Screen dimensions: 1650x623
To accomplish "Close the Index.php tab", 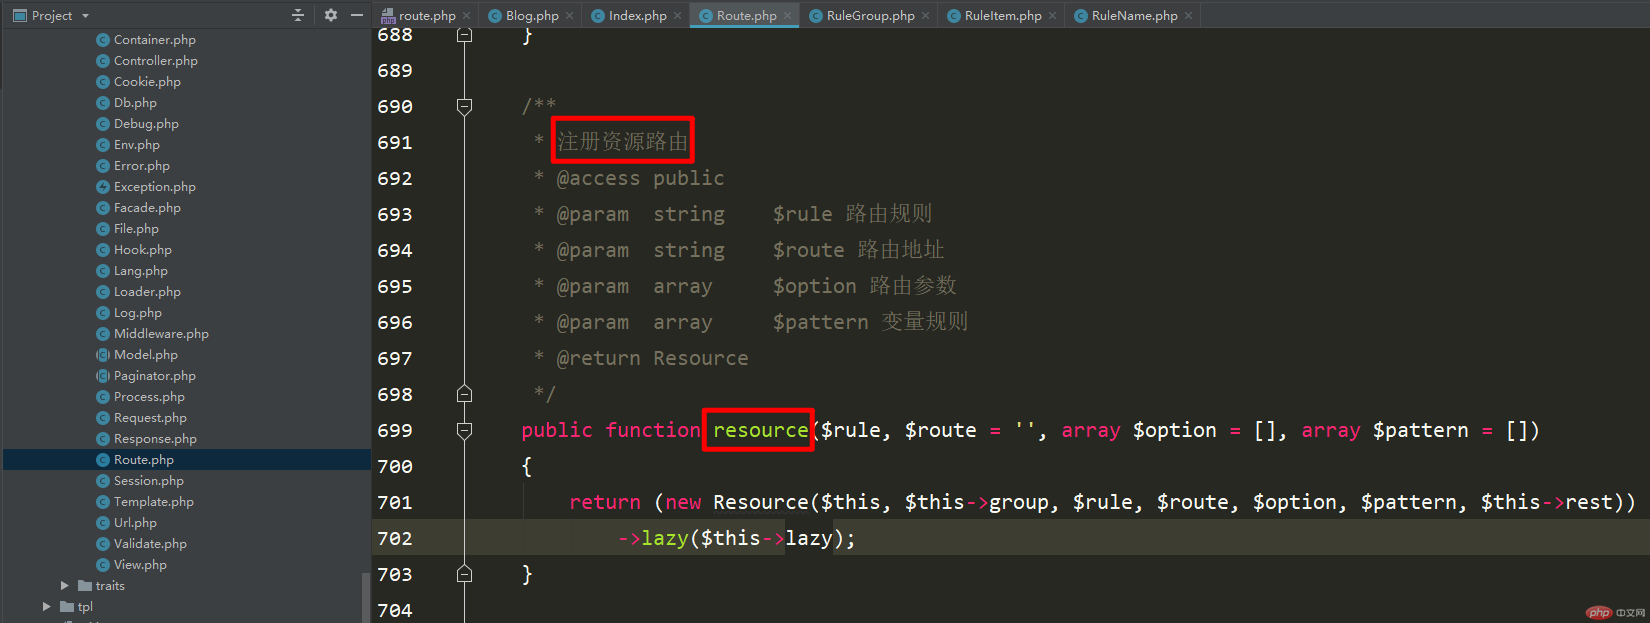I will click(677, 16).
